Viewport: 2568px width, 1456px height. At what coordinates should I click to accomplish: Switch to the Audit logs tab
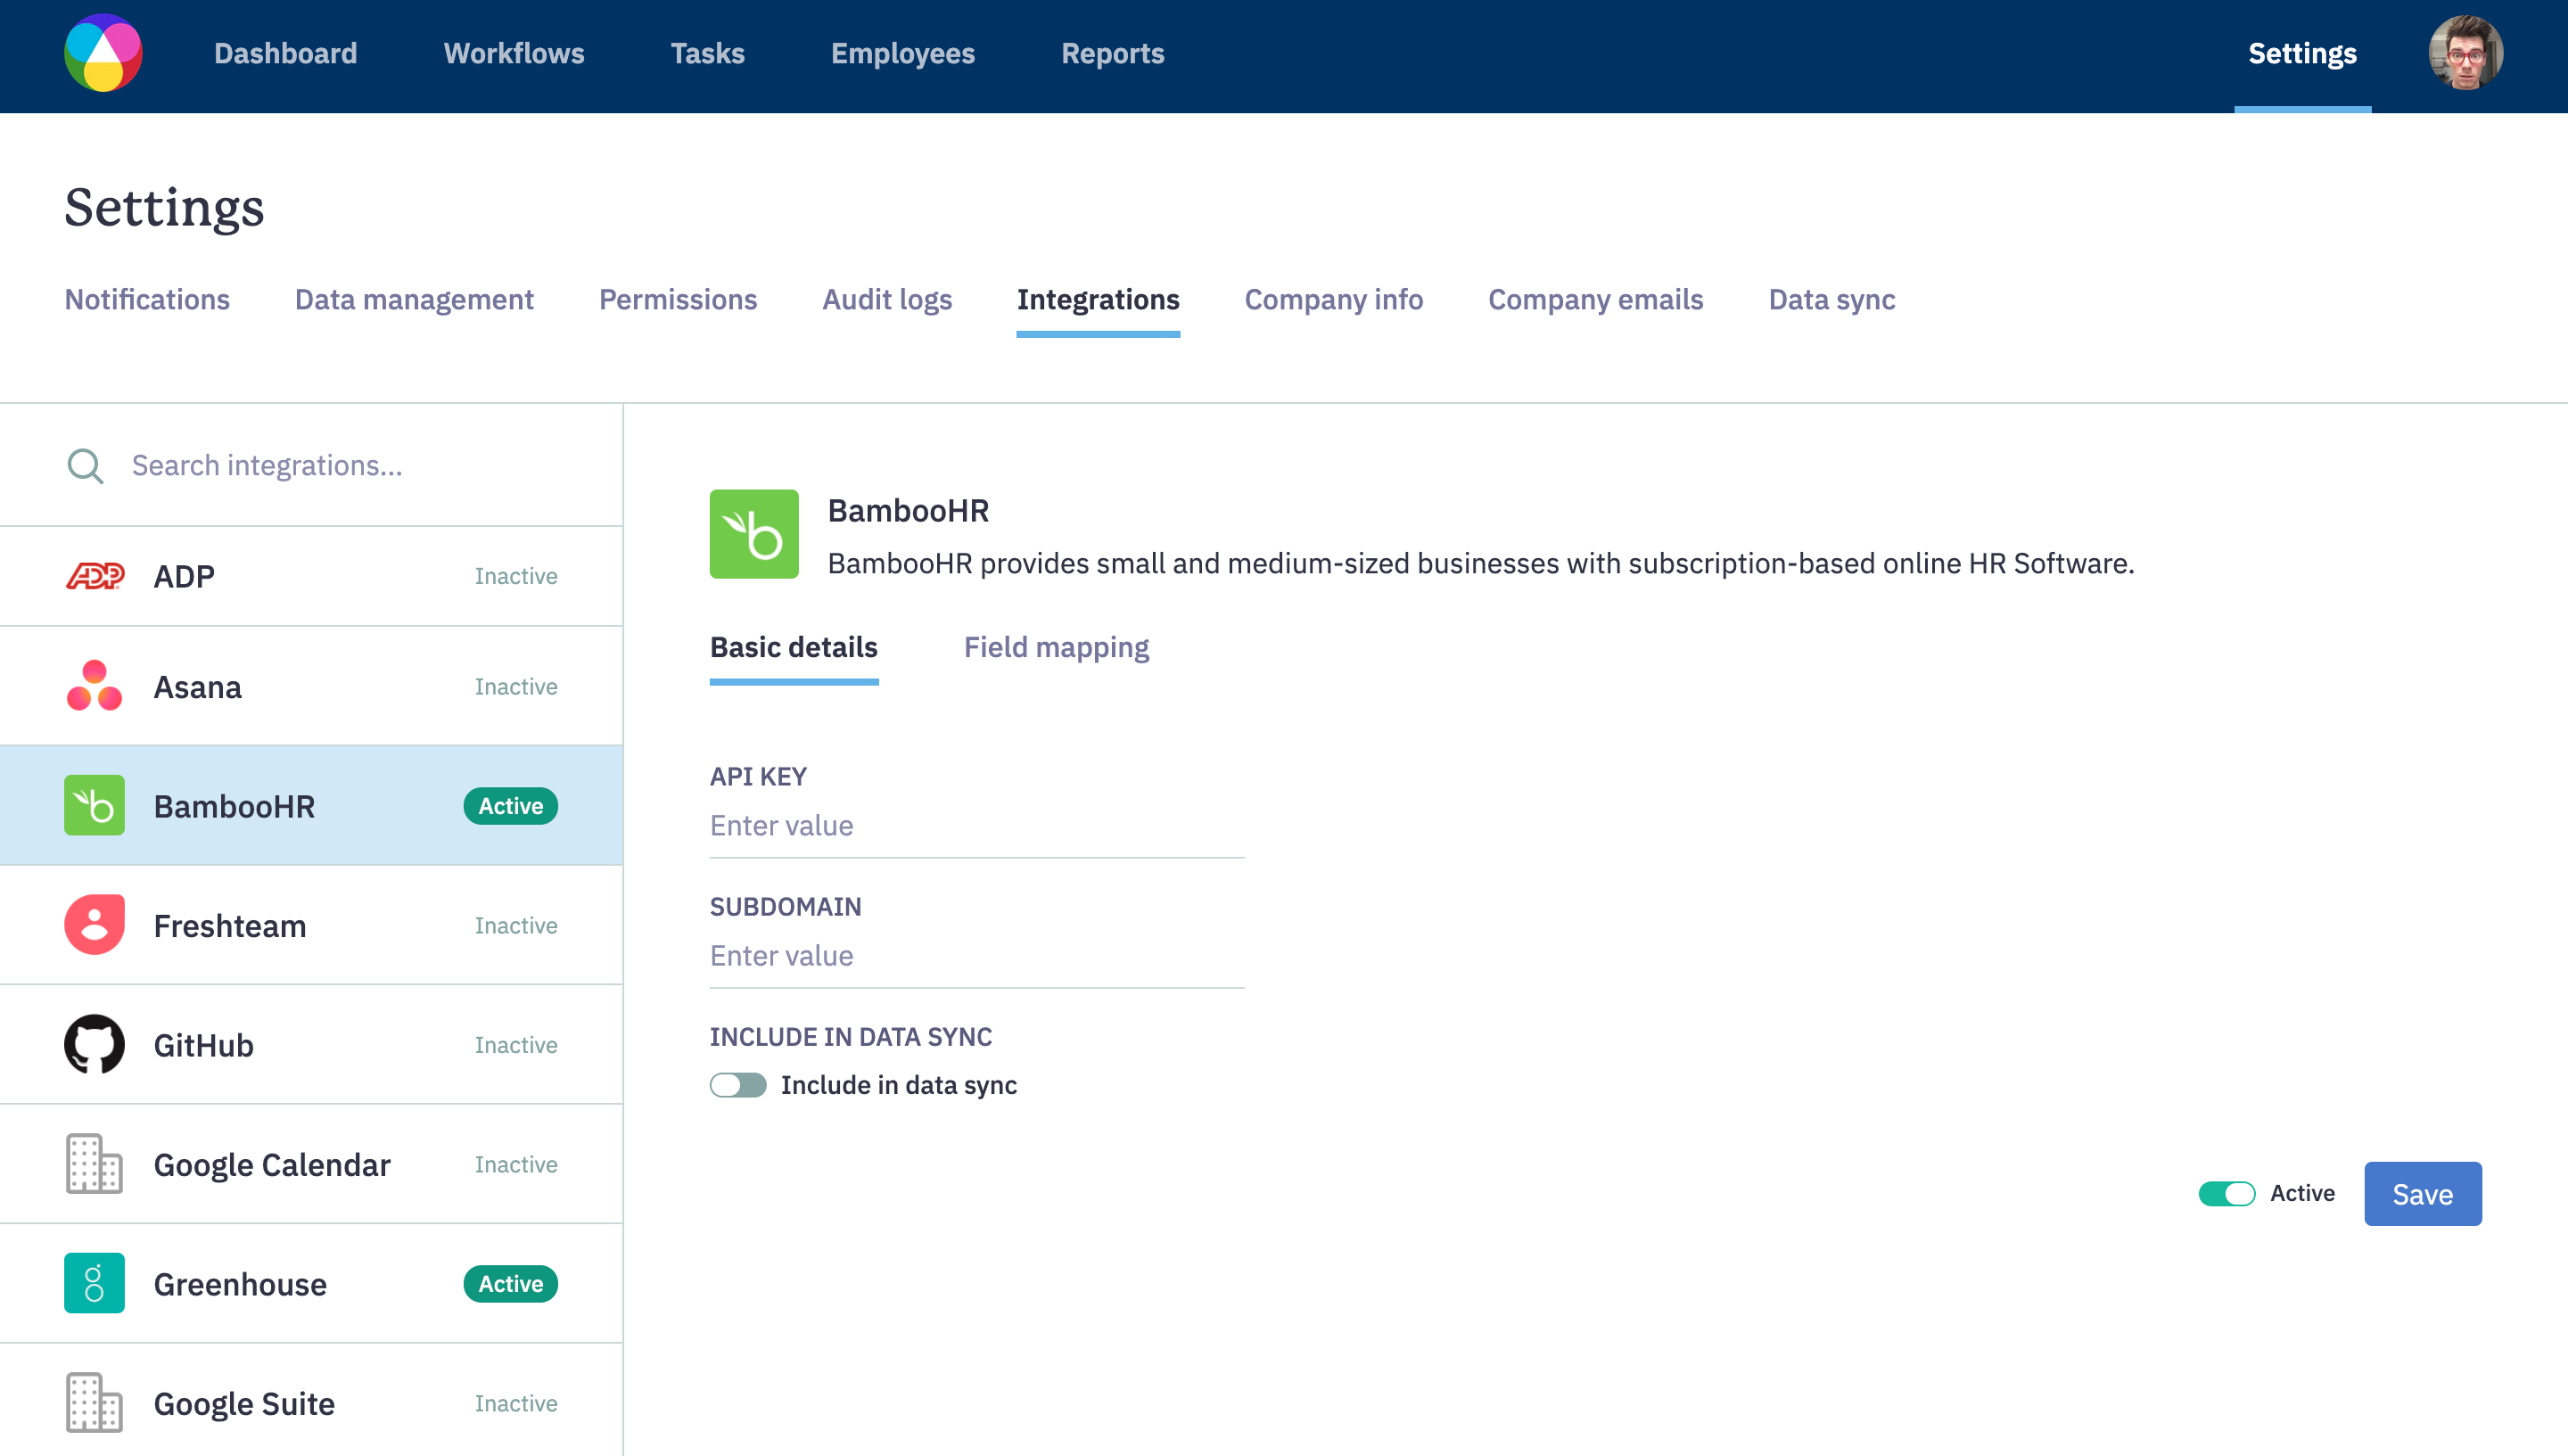pyautogui.click(x=887, y=299)
